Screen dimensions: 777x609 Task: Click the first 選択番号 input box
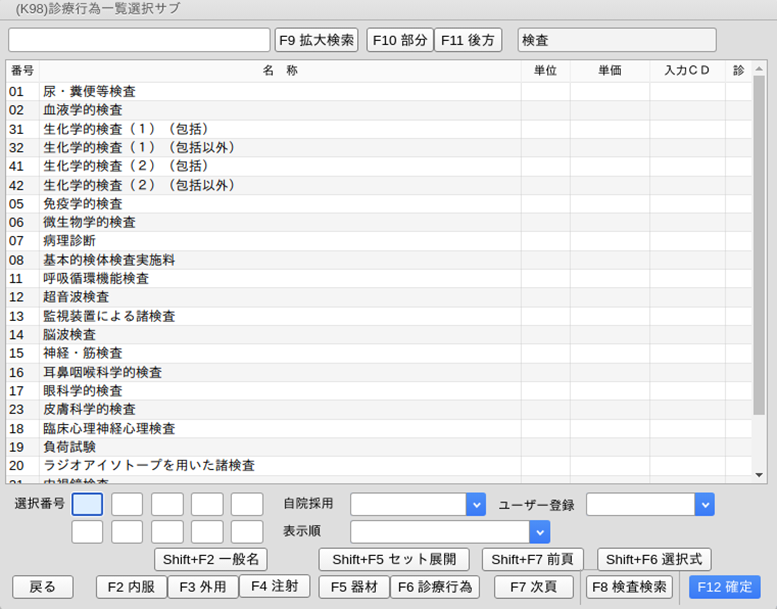87,504
